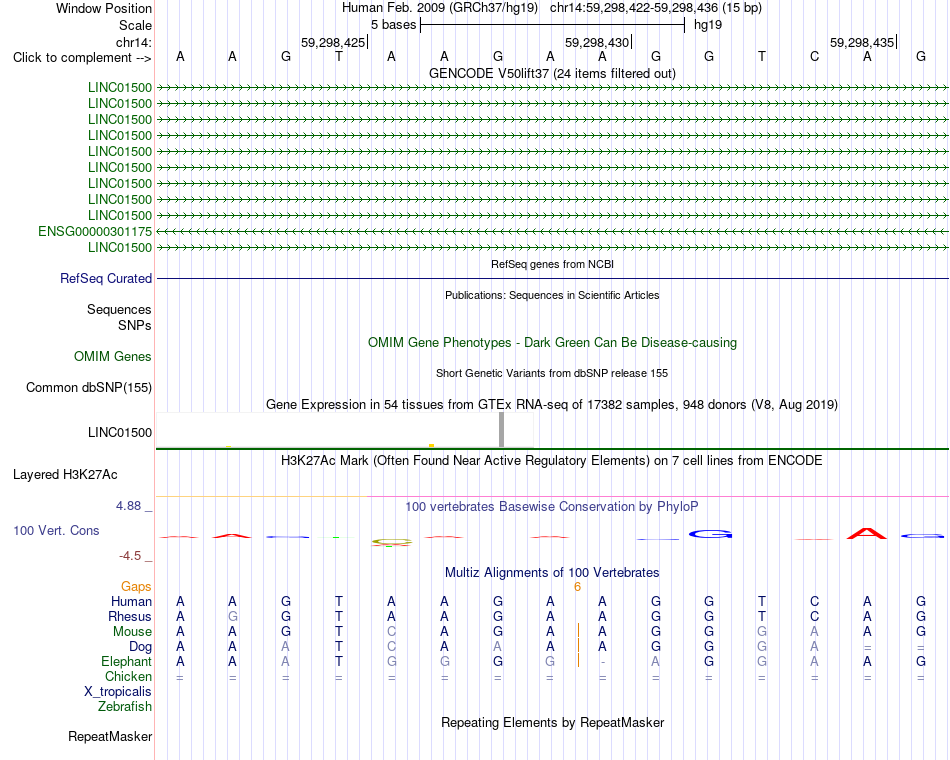Viewport: 950px width, 760px height.
Task: Click the X_tropicalis species row label
Action: (x=118, y=692)
